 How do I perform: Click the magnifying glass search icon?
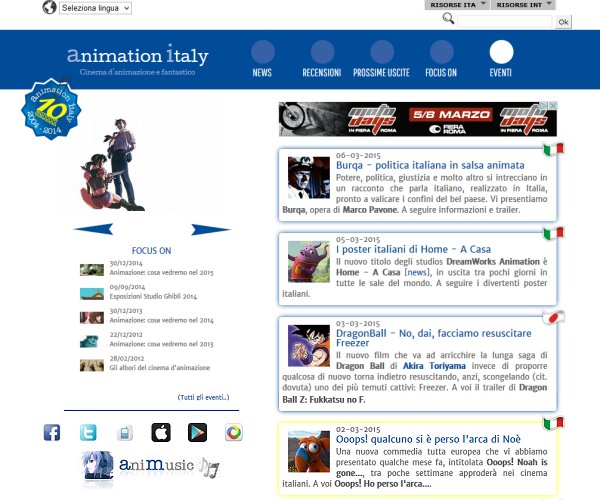(448, 18)
